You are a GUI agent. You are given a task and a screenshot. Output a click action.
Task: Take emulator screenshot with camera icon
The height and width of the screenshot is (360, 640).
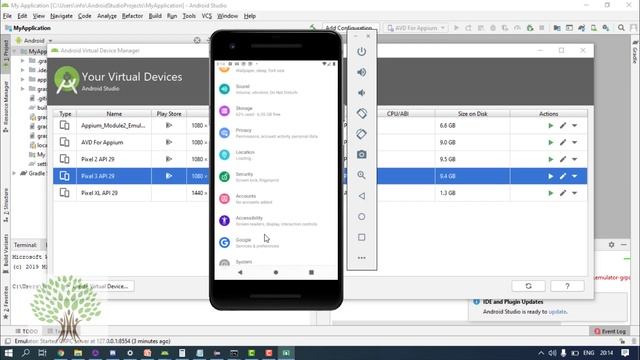pyautogui.click(x=361, y=154)
